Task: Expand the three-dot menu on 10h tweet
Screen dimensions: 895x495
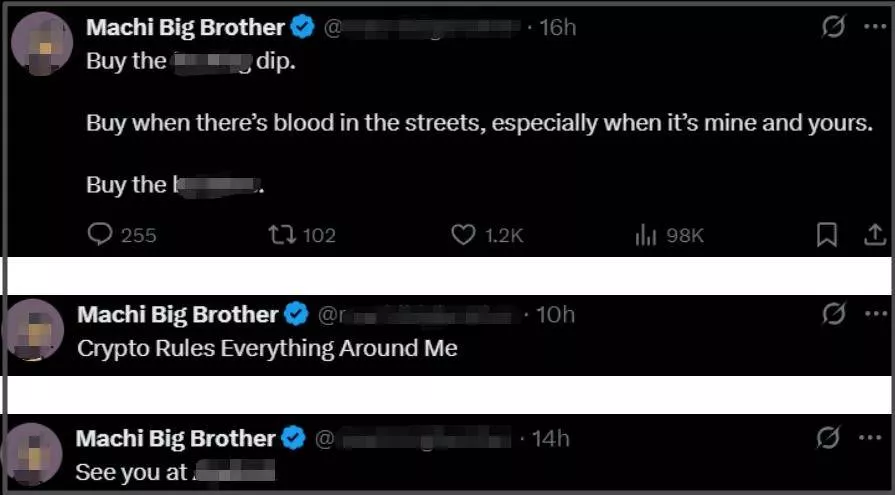Action: point(873,315)
